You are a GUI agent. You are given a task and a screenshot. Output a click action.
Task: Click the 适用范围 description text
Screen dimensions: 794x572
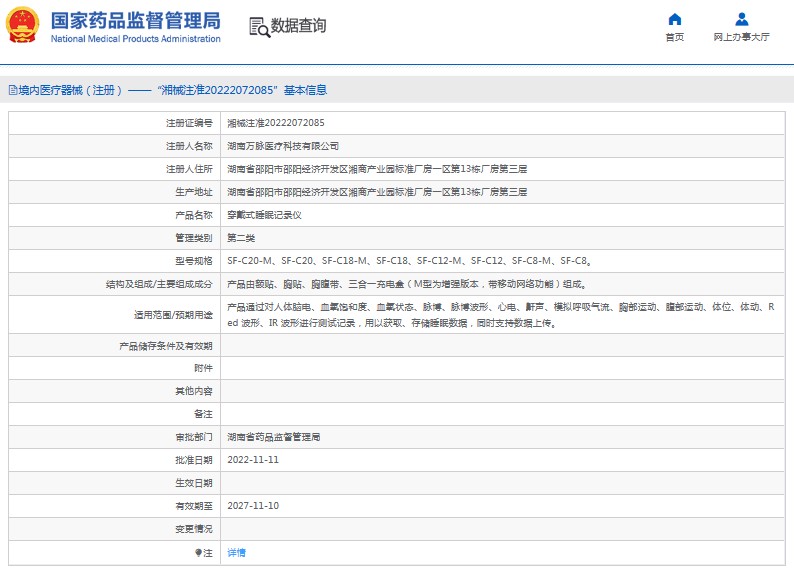(501, 315)
